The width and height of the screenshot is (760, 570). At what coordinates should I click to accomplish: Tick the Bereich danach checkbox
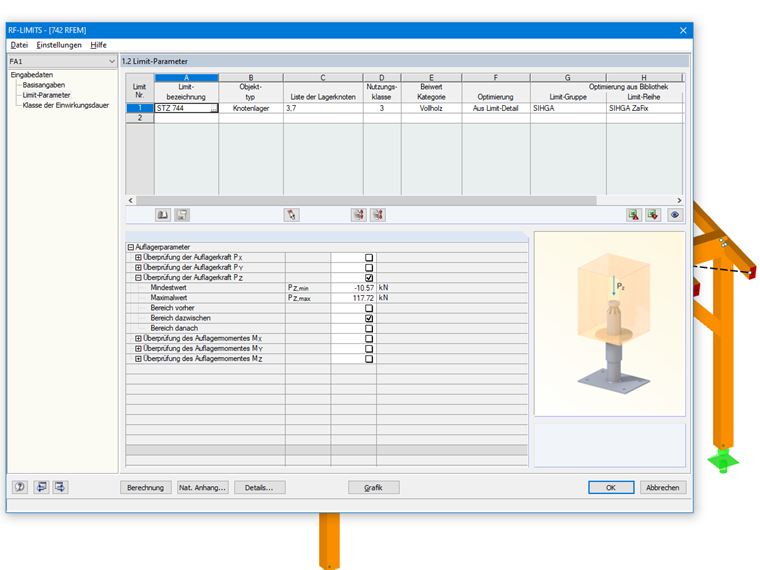coord(369,329)
